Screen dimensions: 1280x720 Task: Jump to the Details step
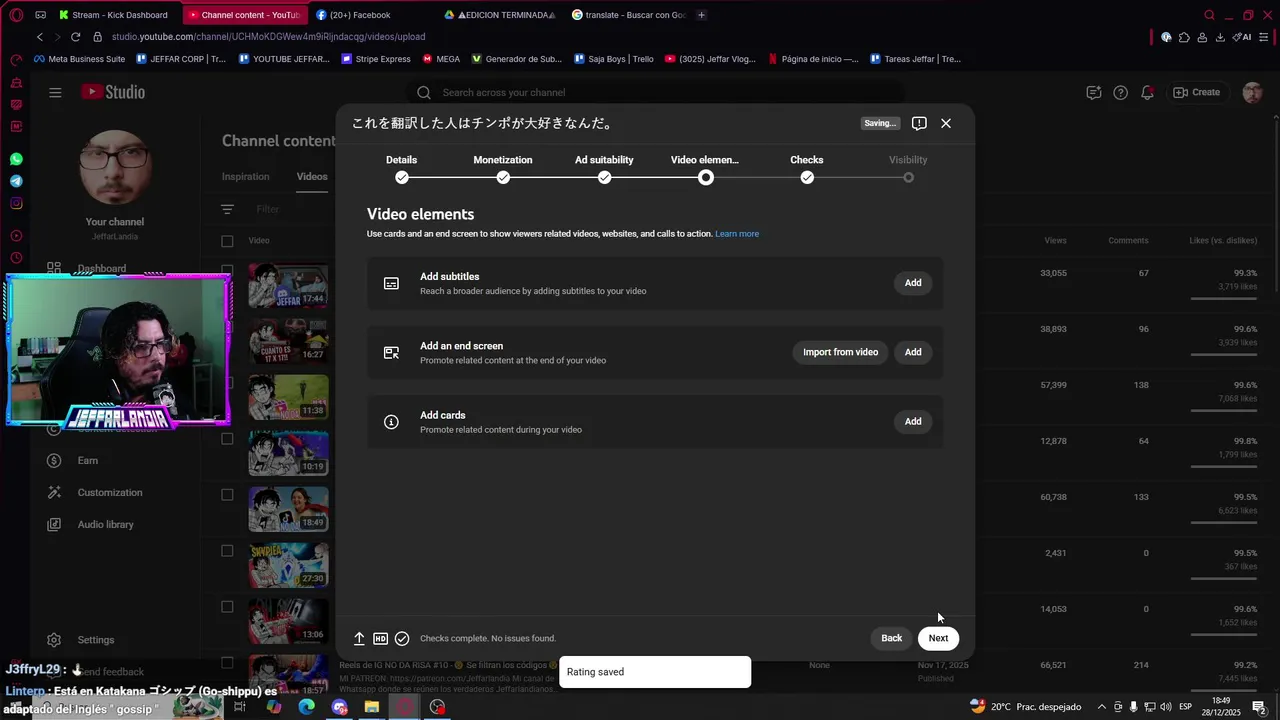tap(402, 168)
